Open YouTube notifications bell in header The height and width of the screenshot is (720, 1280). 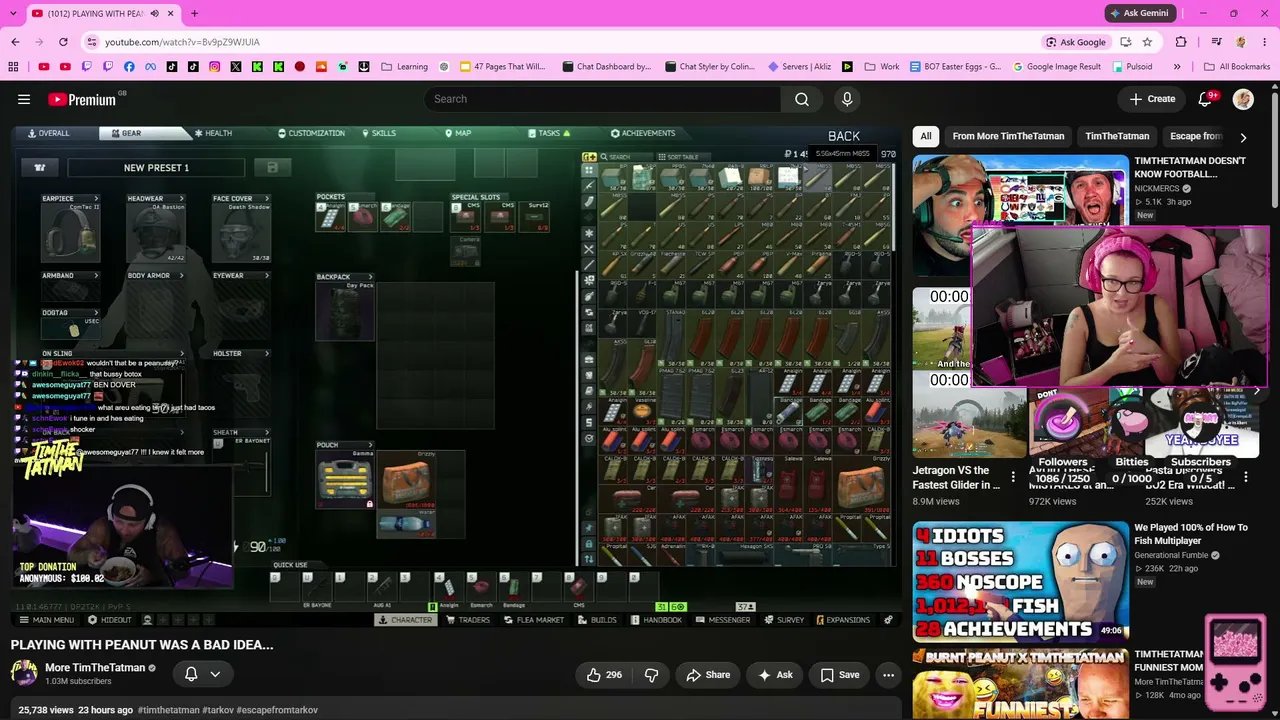point(1205,99)
